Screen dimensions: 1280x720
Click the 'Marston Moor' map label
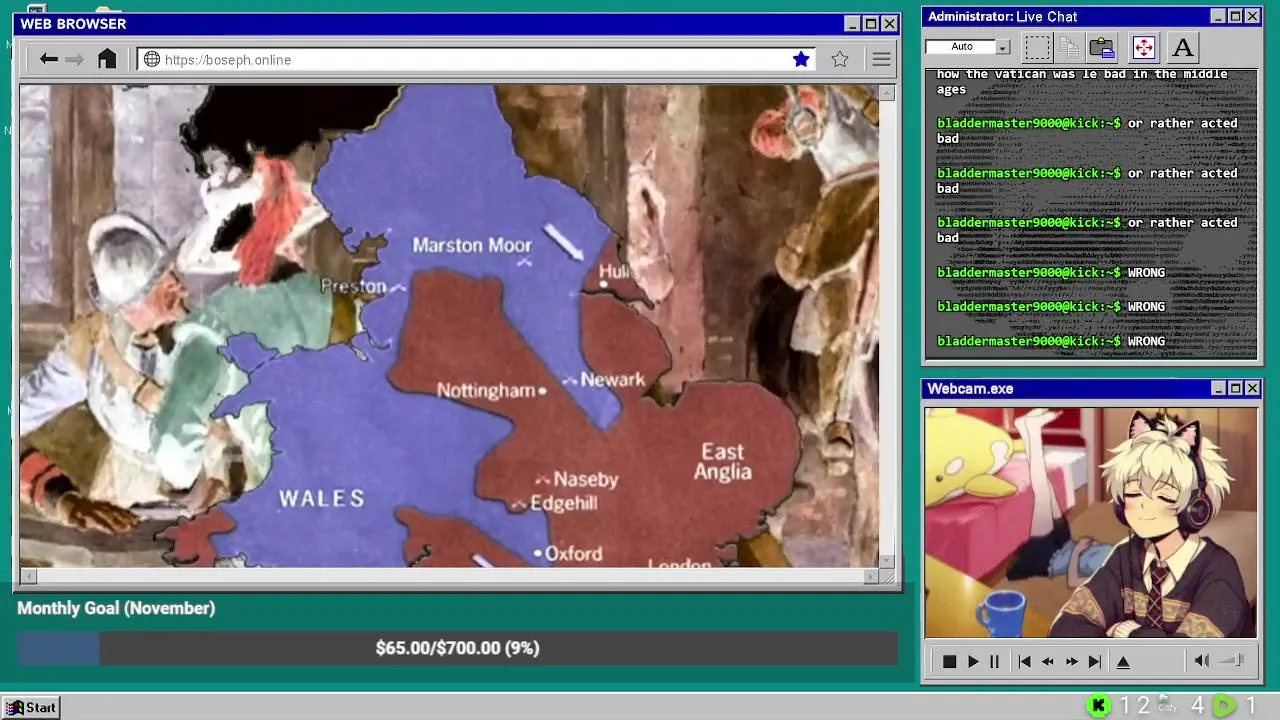(472, 245)
